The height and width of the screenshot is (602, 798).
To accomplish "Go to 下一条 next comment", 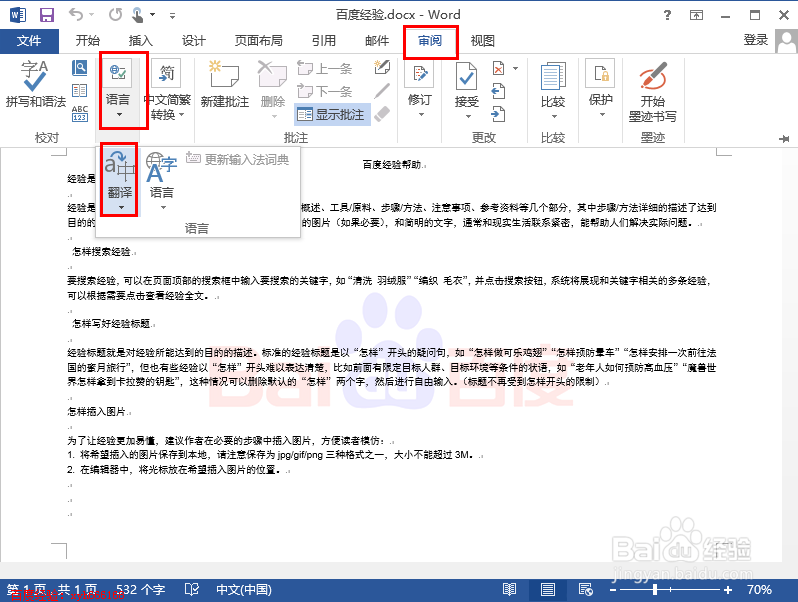I will tap(325, 91).
